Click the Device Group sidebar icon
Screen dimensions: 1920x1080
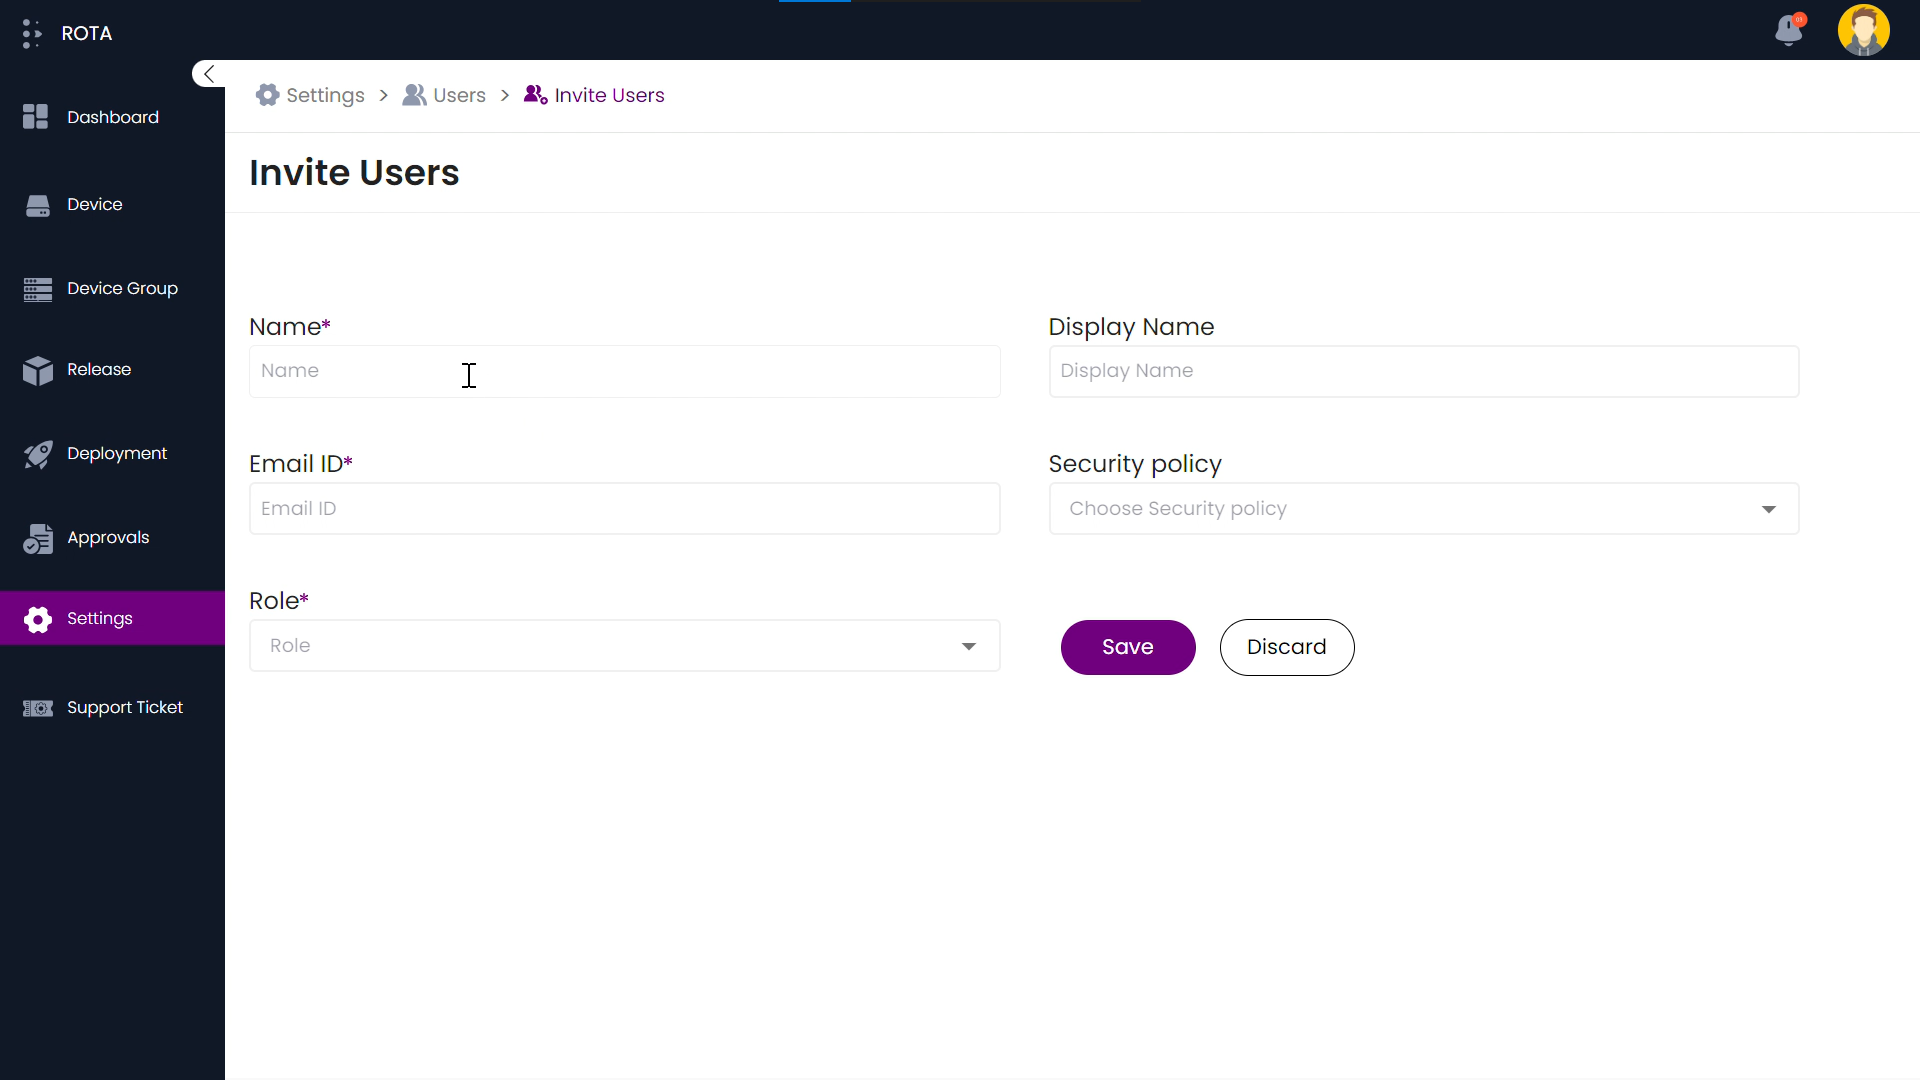coord(37,287)
